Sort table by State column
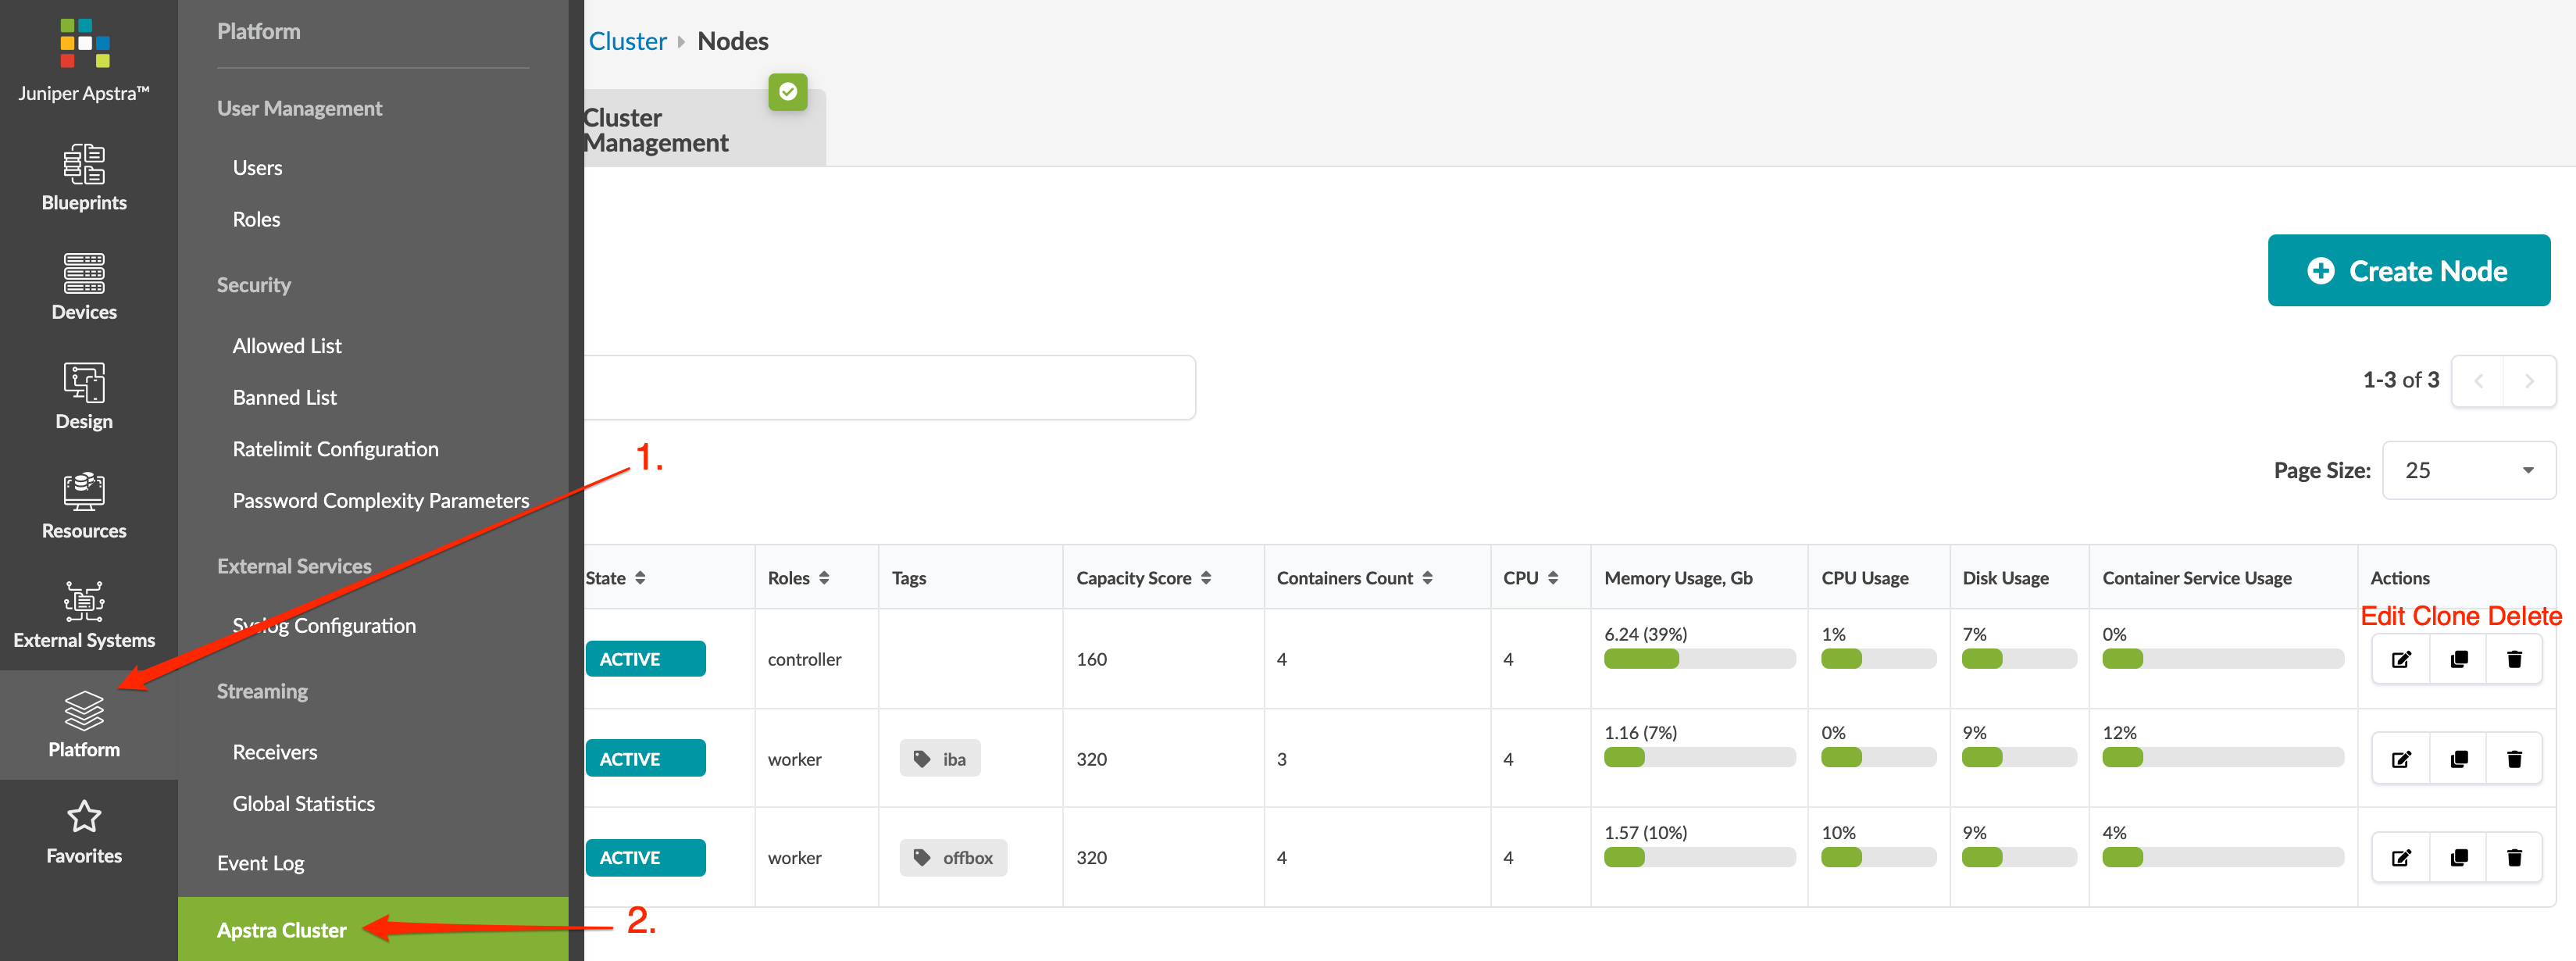 640,578
